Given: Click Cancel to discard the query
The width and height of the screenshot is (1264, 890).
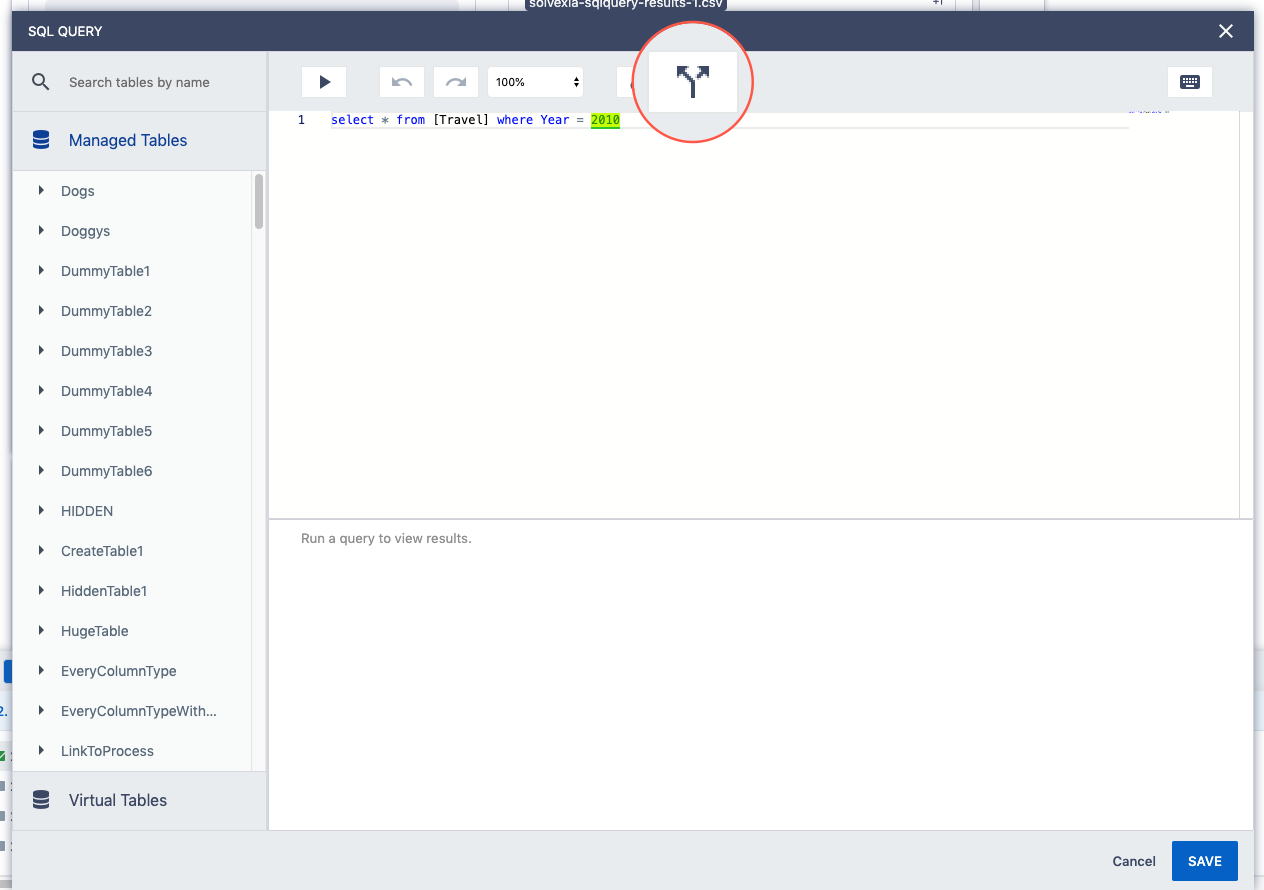Looking at the screenshot, I should [1134, 861].
